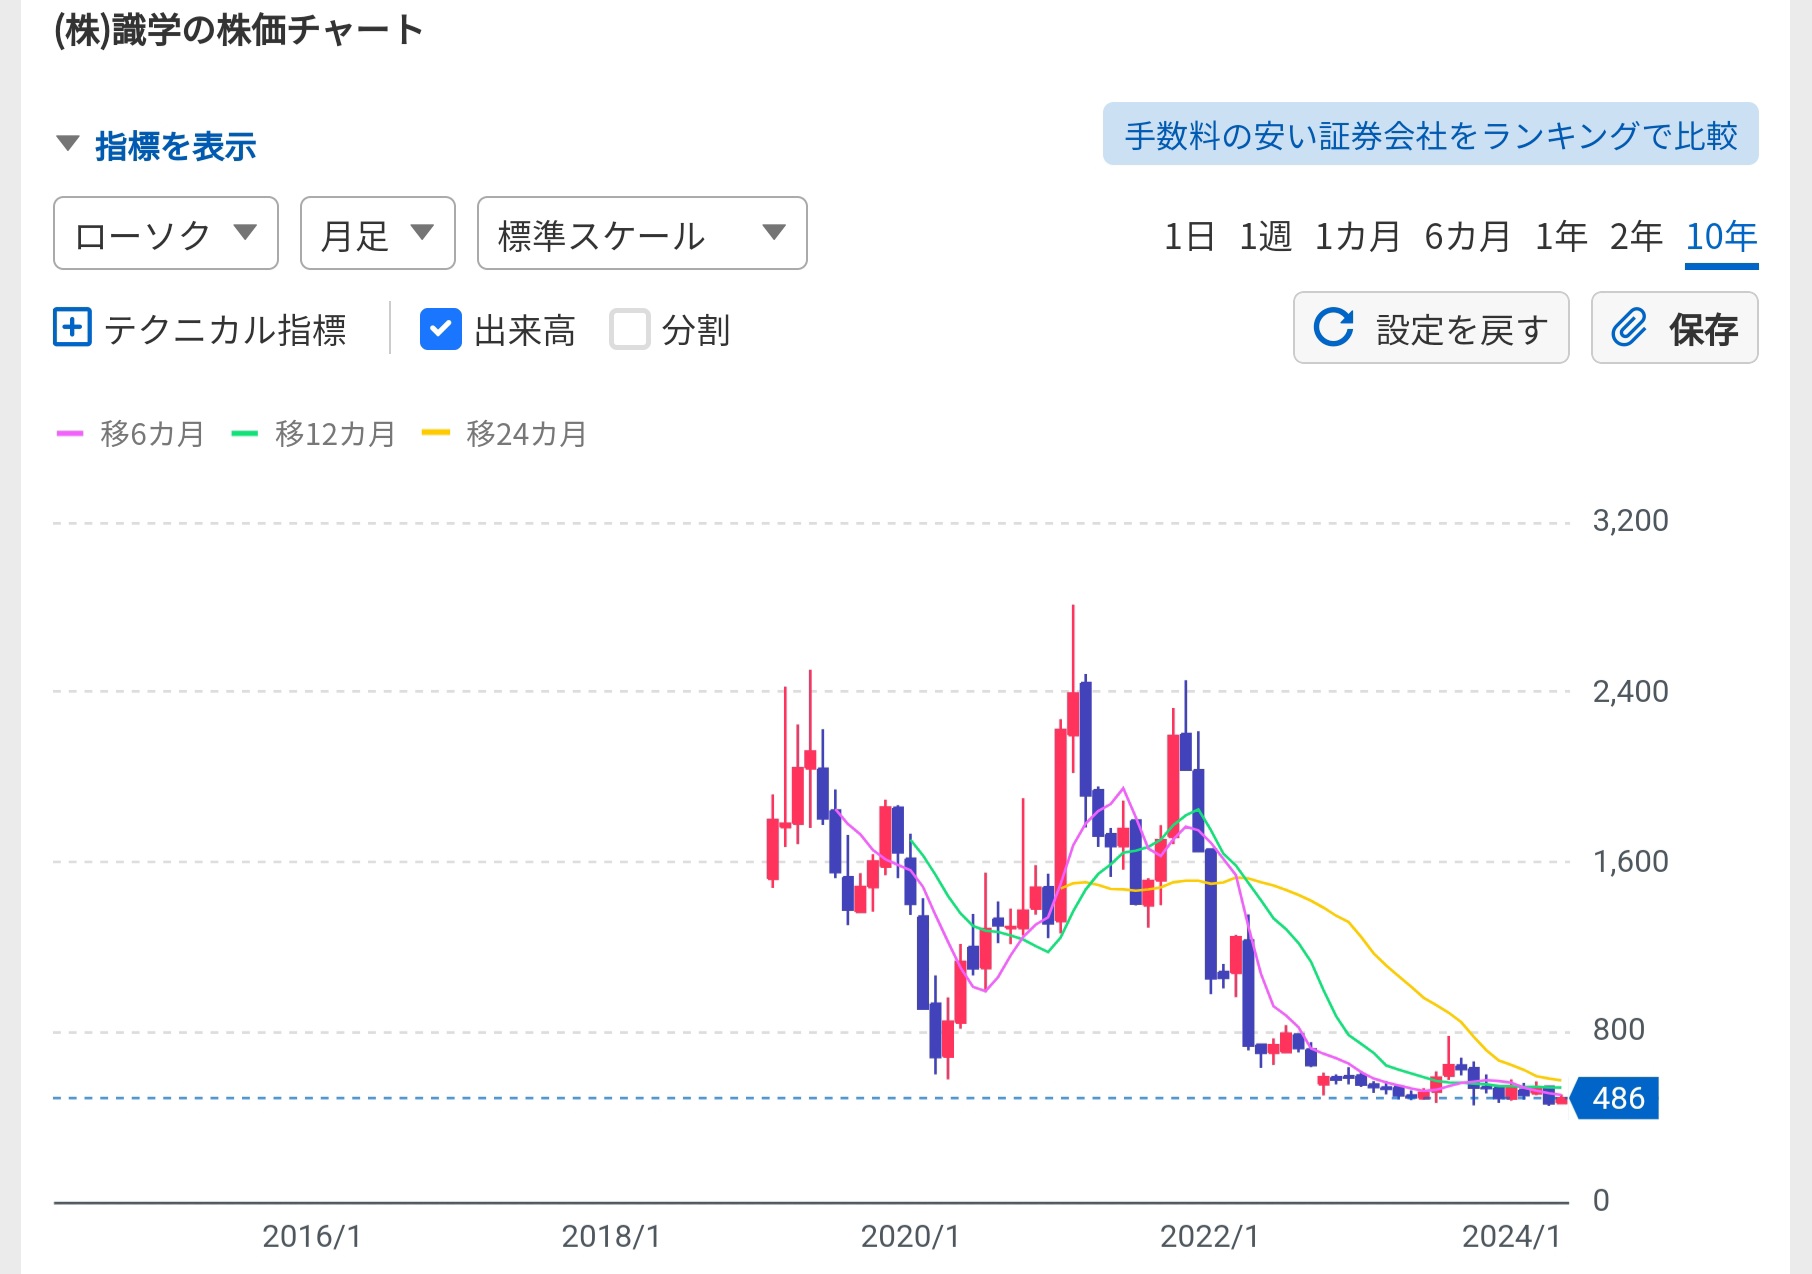Click the 1,600 price axis label
Viewport: 1812px width, 1274px height.
point(1630,861)
